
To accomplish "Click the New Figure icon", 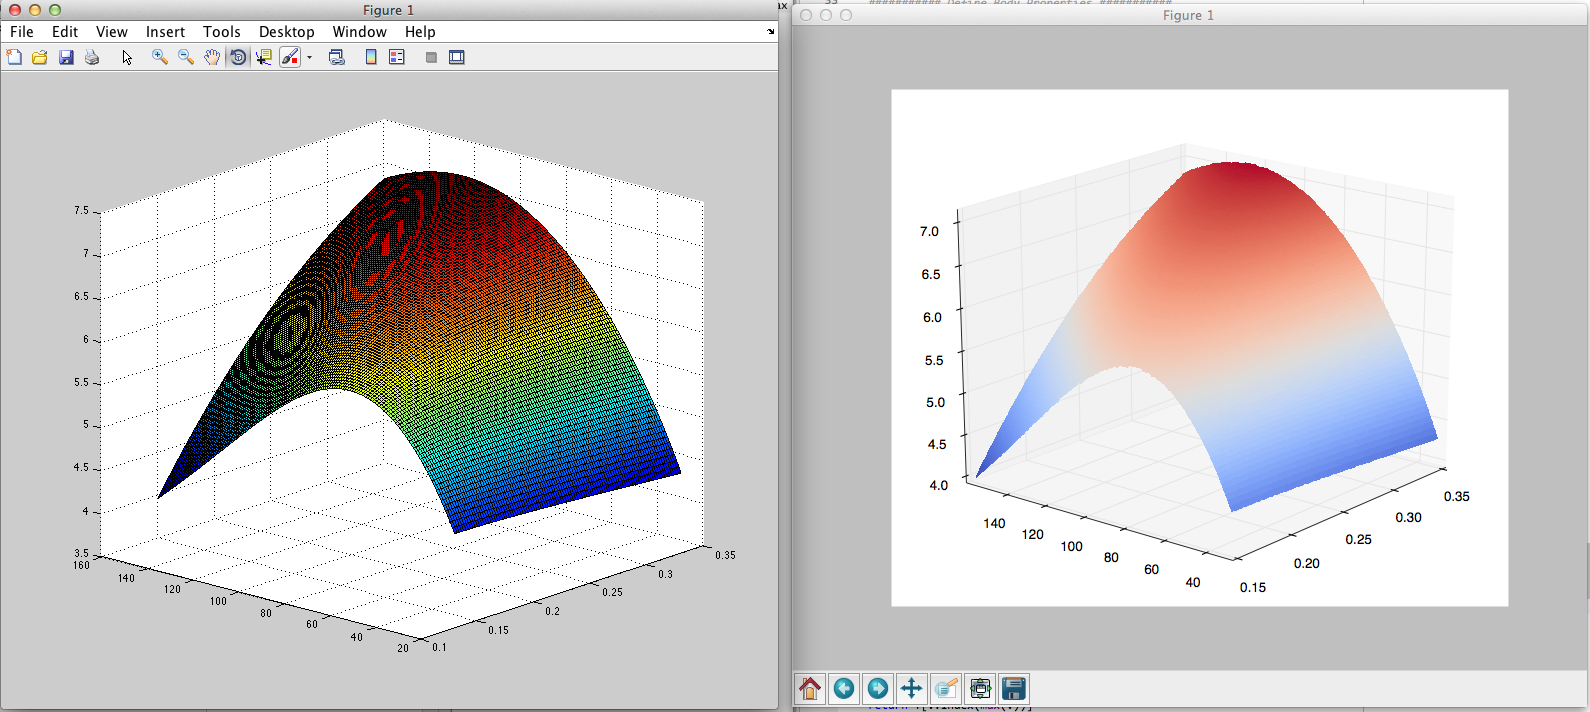I will point(14,58).
